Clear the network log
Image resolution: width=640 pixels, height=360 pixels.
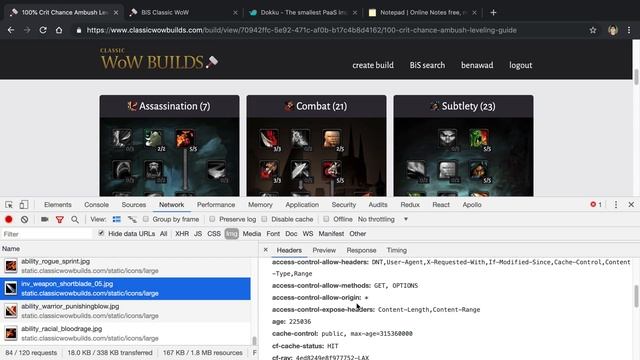tap(24, 219)
